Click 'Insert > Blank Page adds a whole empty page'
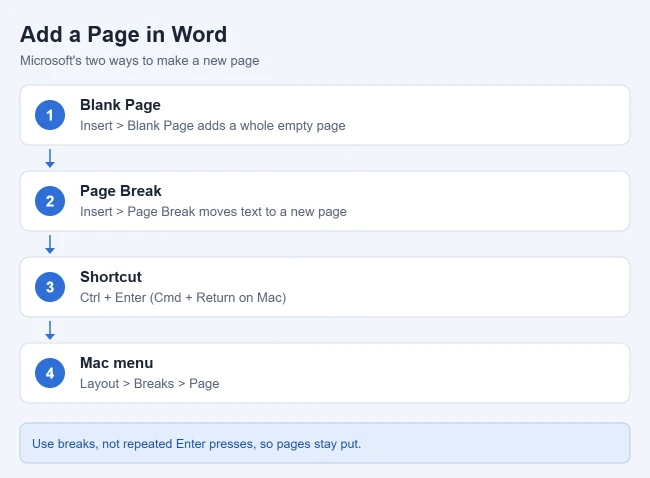Viewport: 650px width, 478px height. pyautogui.click(x=213, y=126)
